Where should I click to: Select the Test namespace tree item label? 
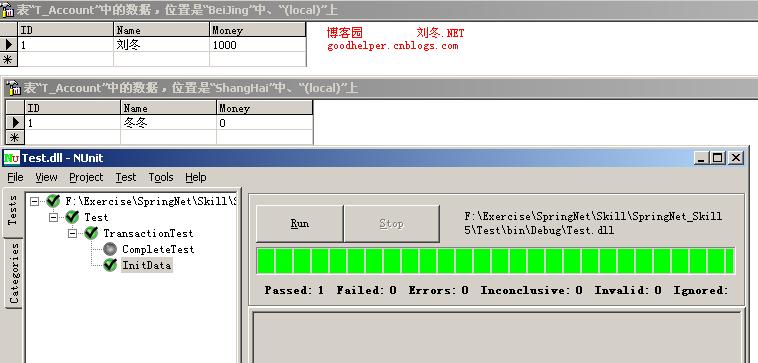(96, 217)
